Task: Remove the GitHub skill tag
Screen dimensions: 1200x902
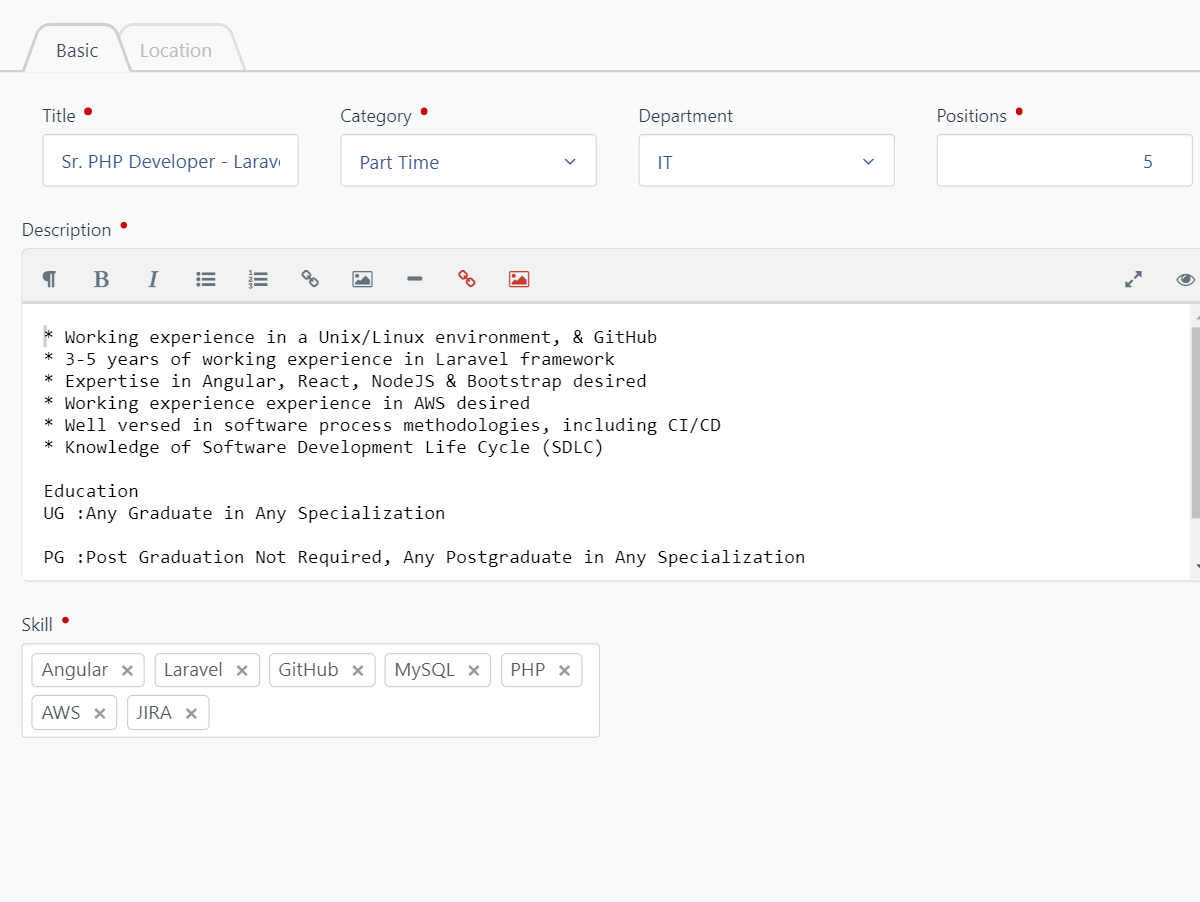Action: tap(357, 671)
